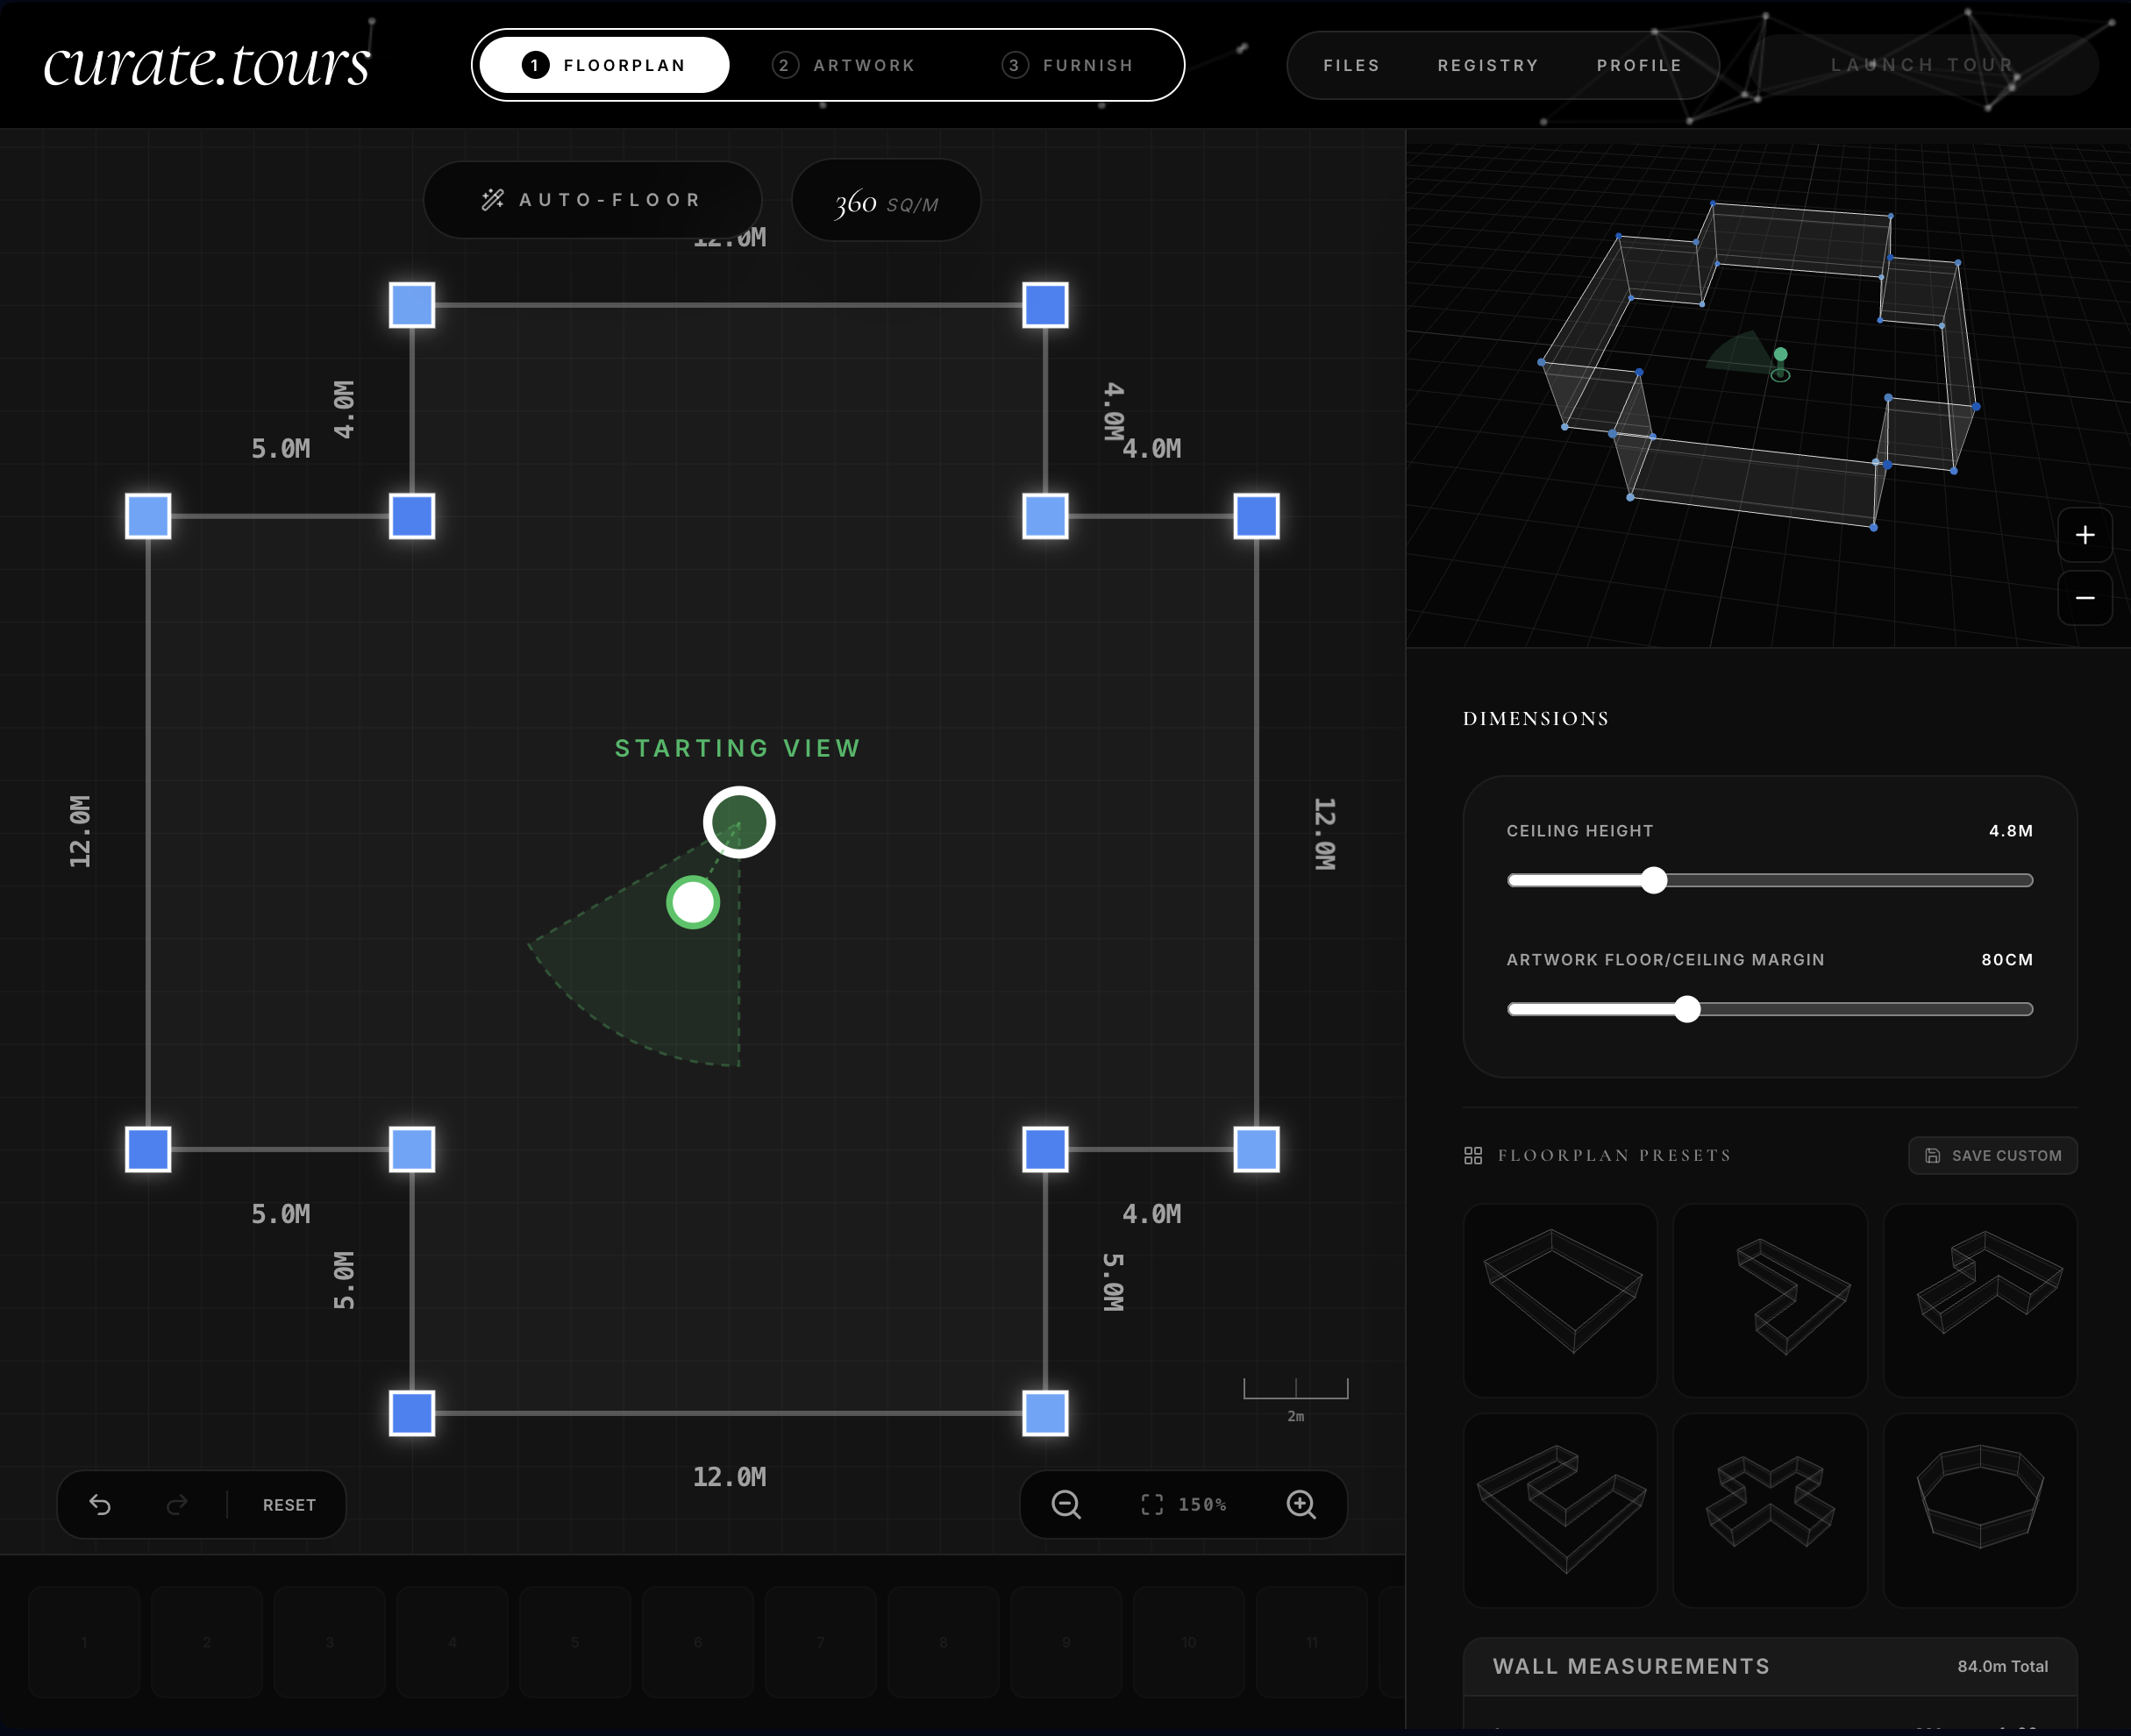2131x1736 pixels.
Task: Click the Save Custom disk icon
Action: [1933, 1155]
